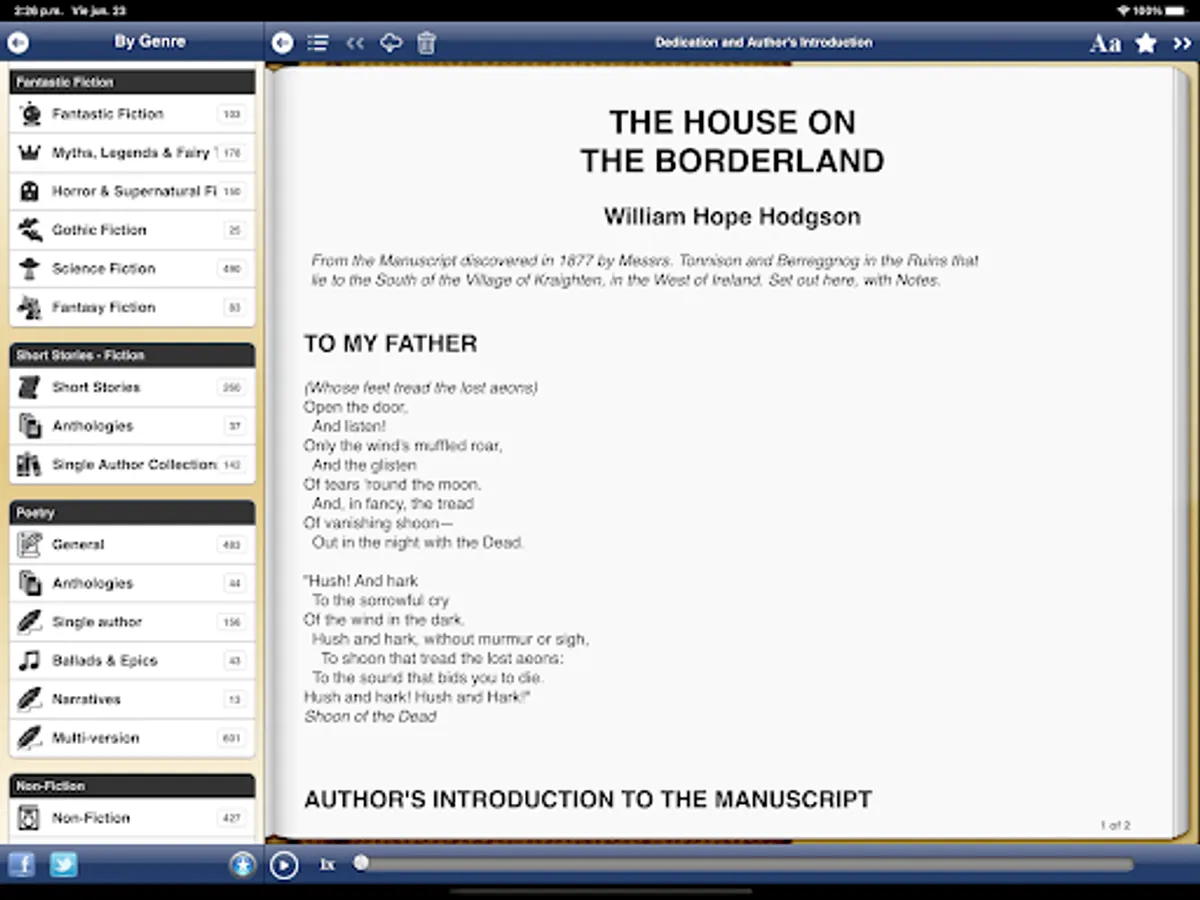Seek along the audio progress slider
Image resolution: width=1200 pixels, height=900 pixels.
(746, 864)
